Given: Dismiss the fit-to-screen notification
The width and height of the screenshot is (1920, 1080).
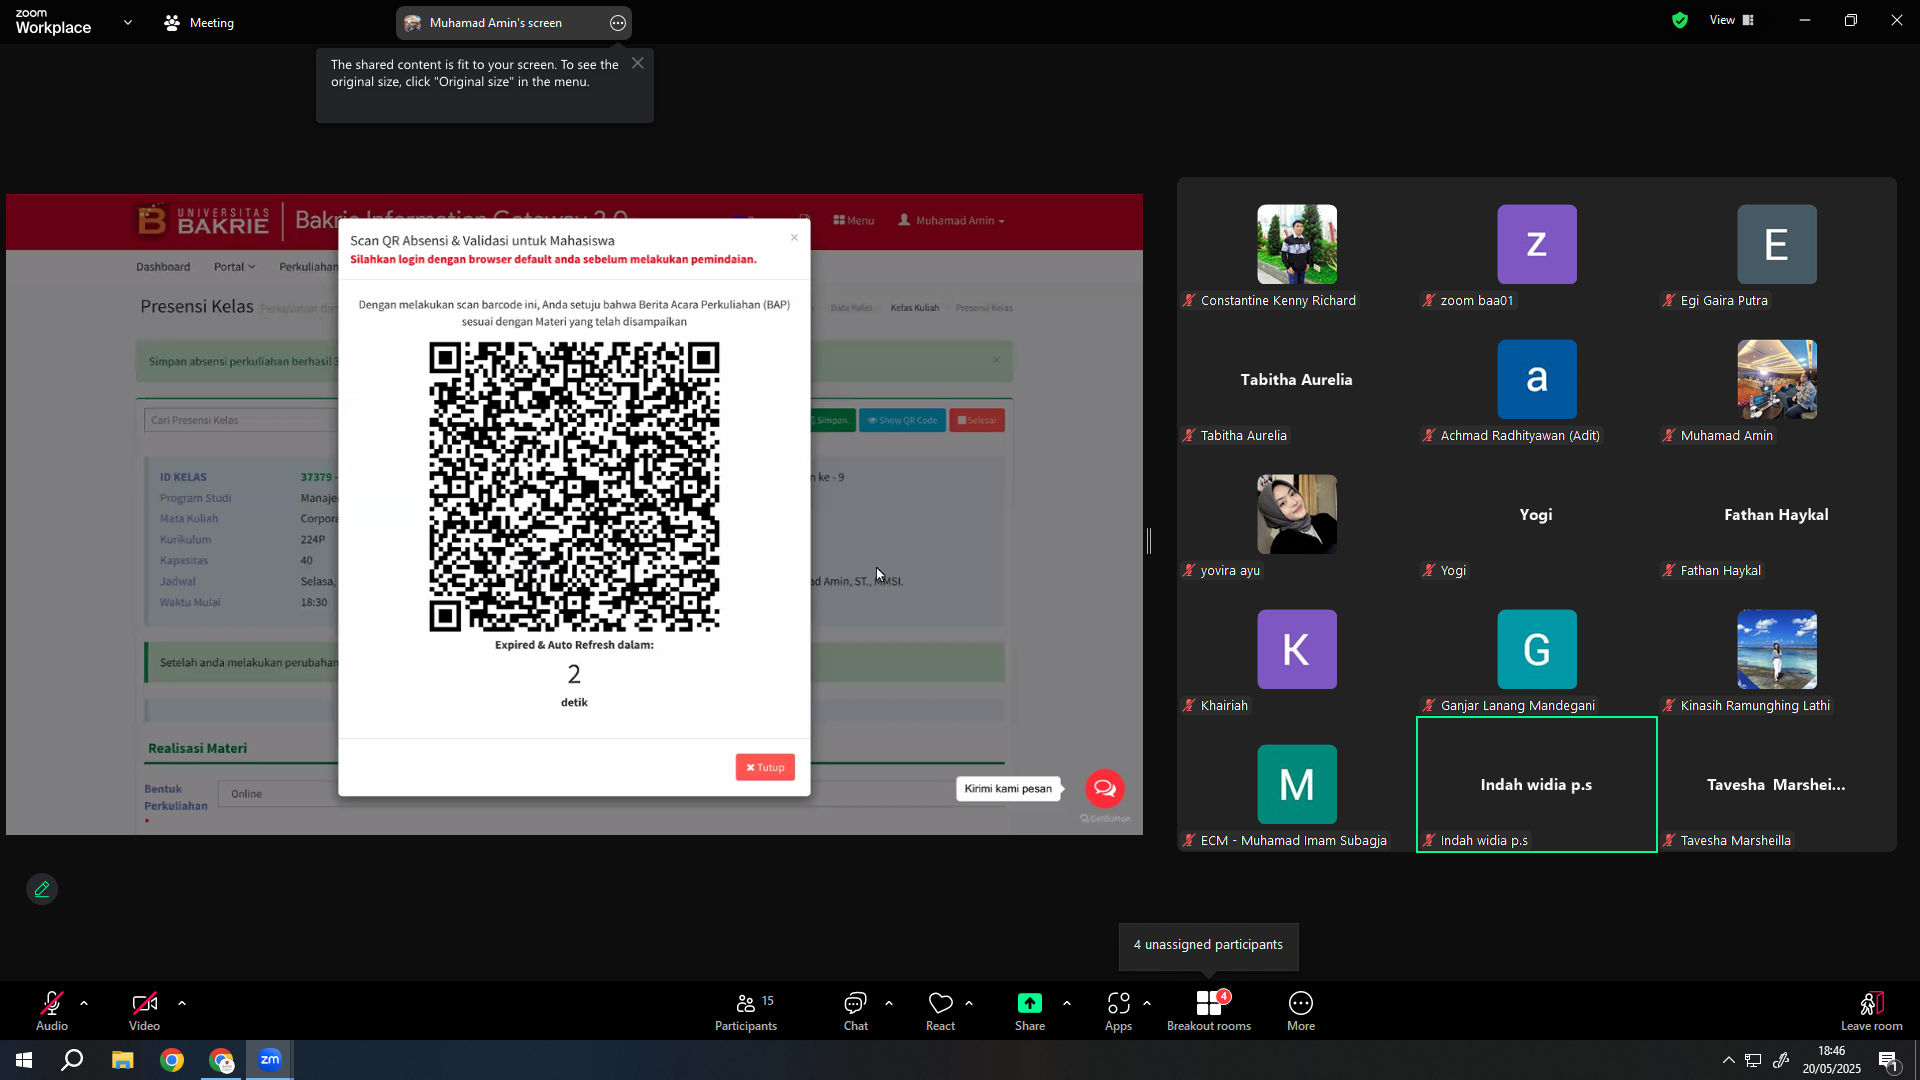Looking at the screenshot, I should (x=638, y=63).
